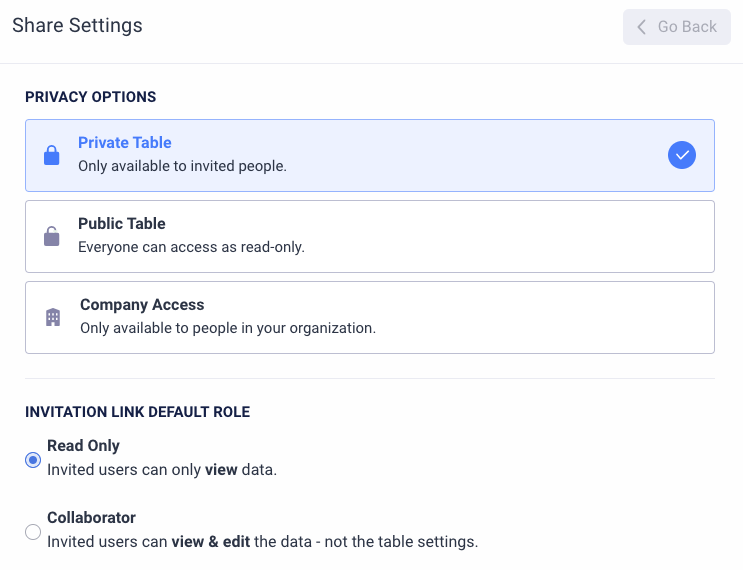Screen dimensions: 743x570
Task: Click 'Everyone can access as read-only' description
Action: pos(191,247)
